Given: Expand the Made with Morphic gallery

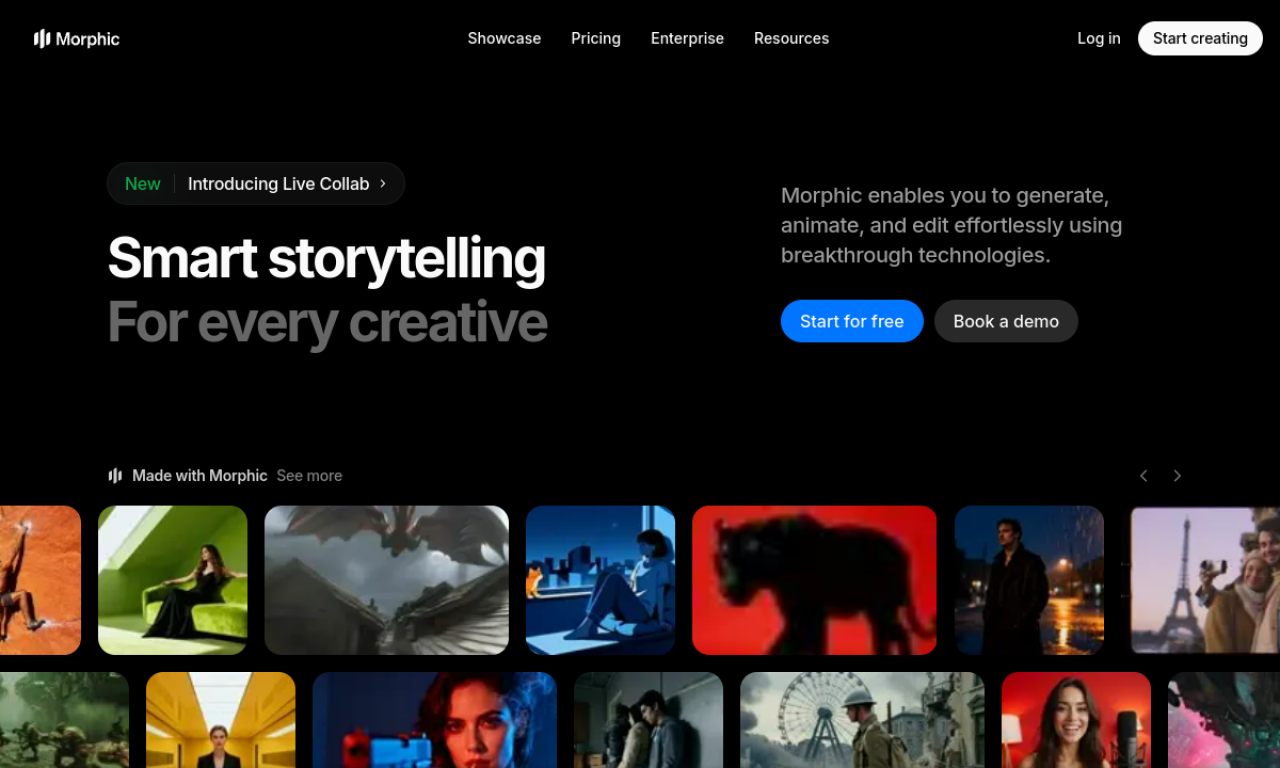Looking at the screenshot, I should click(x=309, y=476).
